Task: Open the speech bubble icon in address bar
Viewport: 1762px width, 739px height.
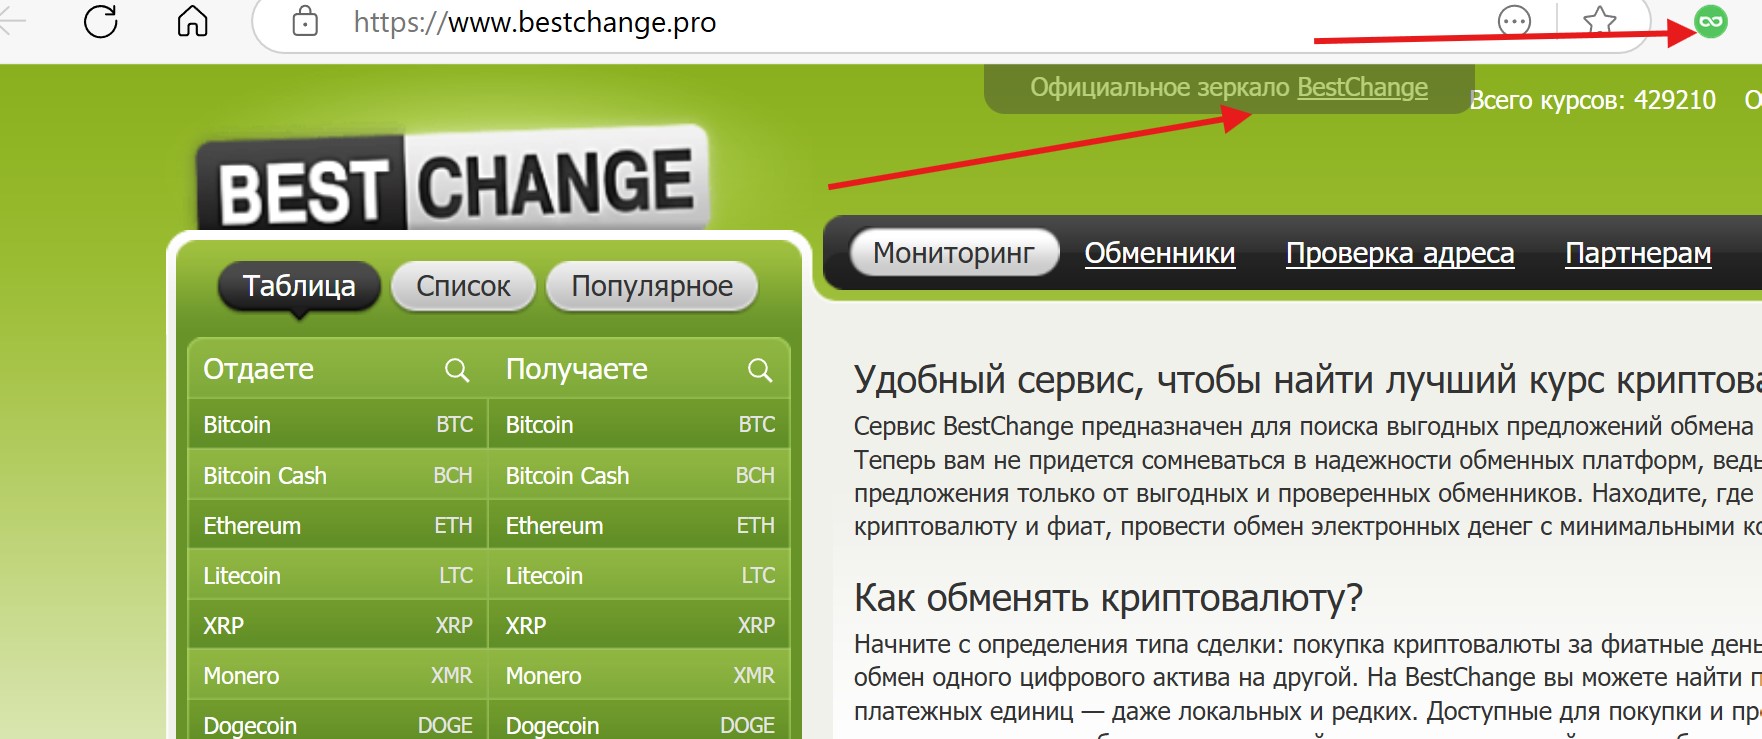Action: point(1515,21)
